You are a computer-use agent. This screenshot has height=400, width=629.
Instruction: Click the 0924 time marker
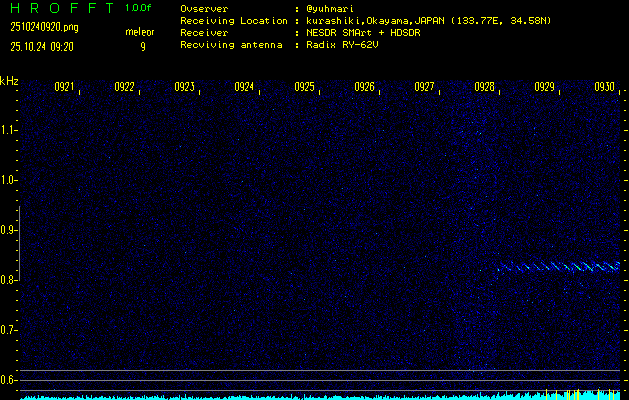tap(244, 87)
